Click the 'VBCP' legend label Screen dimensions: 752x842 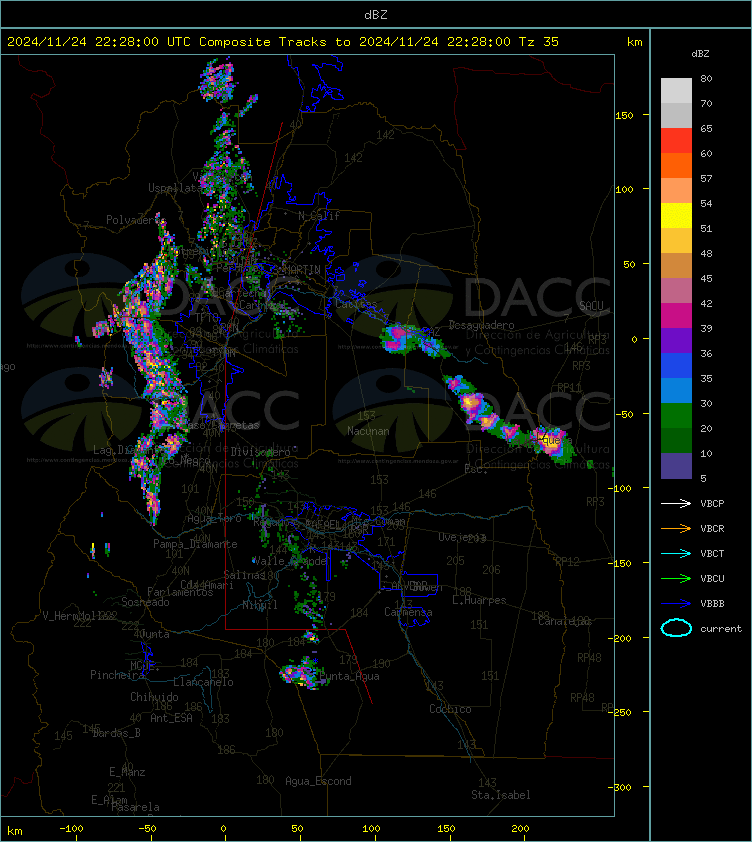pyautogui.click(x=712, y=503)
